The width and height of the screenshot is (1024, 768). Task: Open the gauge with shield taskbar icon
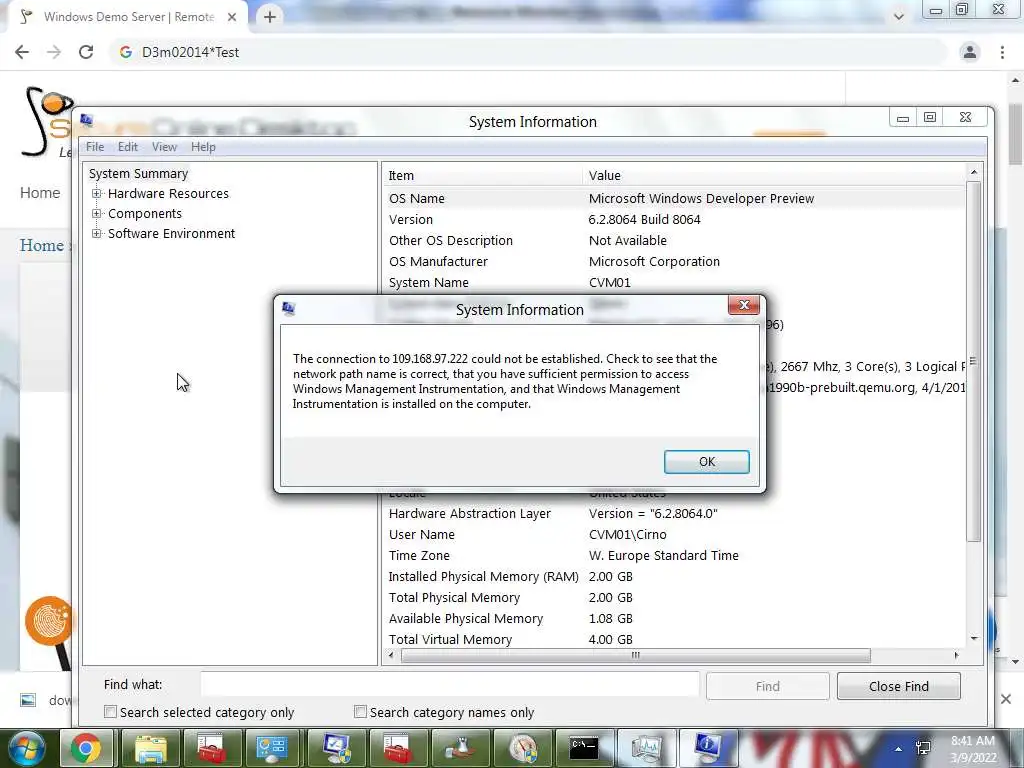click(x=522, y=748)
